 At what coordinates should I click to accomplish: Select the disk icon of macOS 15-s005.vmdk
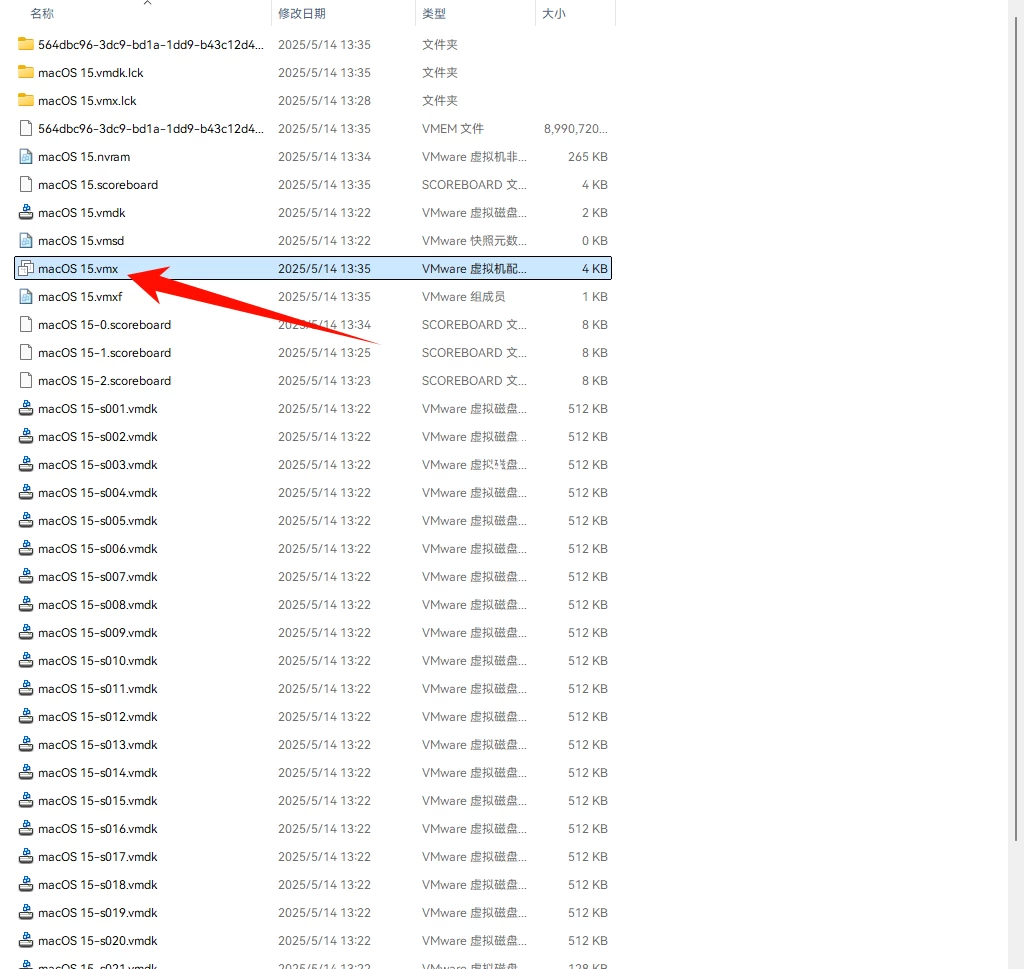pos(25,521)
